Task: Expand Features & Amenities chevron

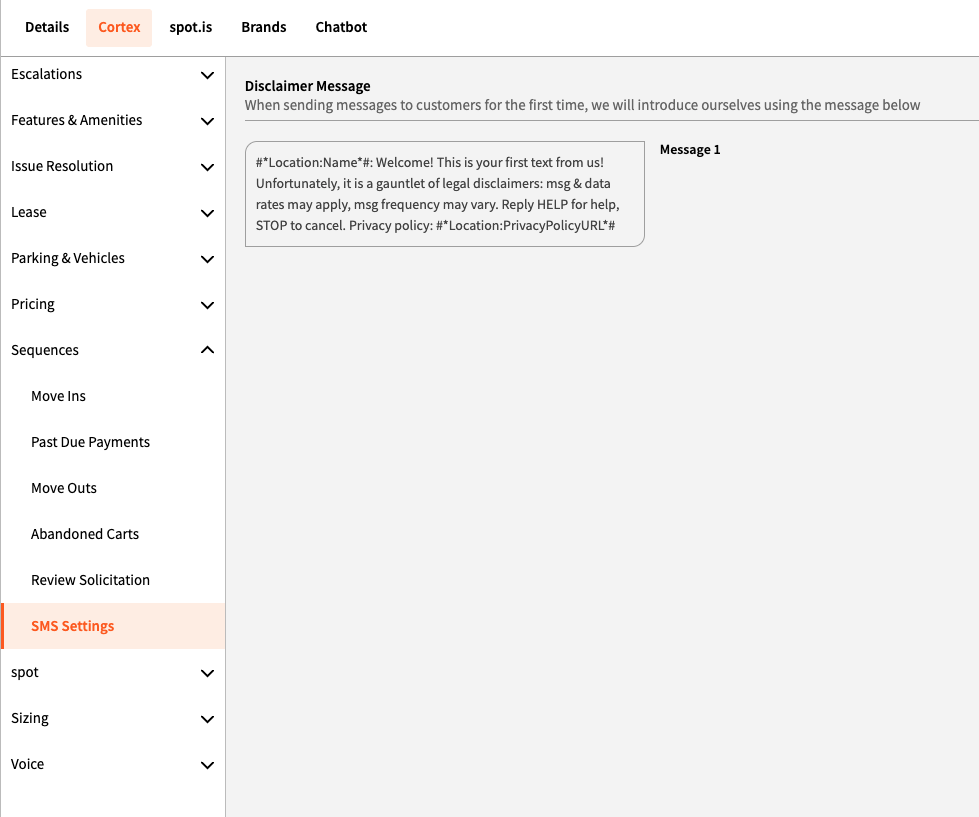Action: point(207,121)
